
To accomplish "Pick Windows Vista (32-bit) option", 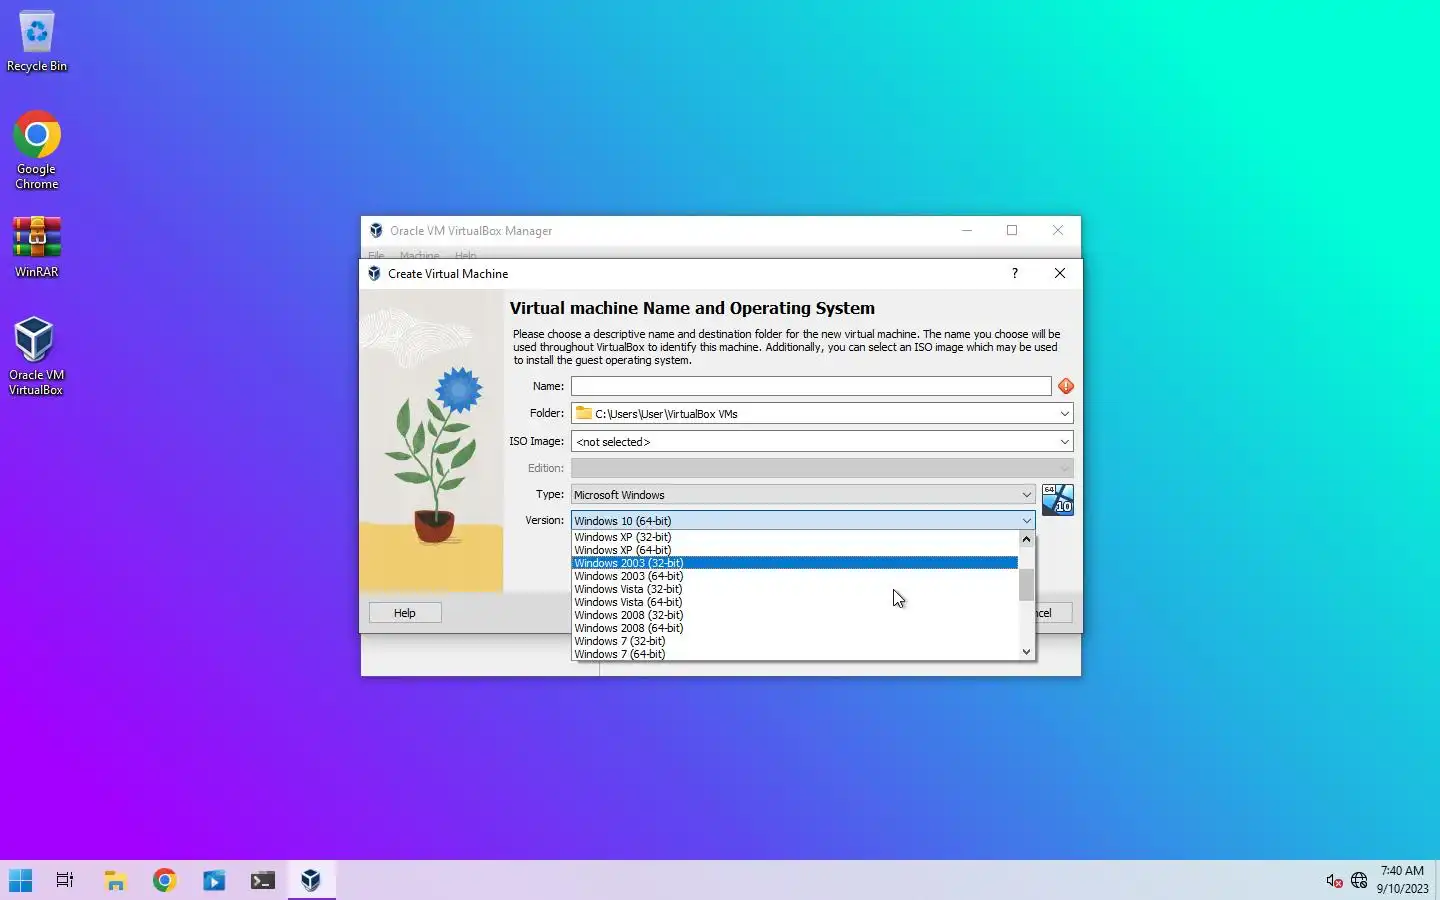I will (795, 589).
